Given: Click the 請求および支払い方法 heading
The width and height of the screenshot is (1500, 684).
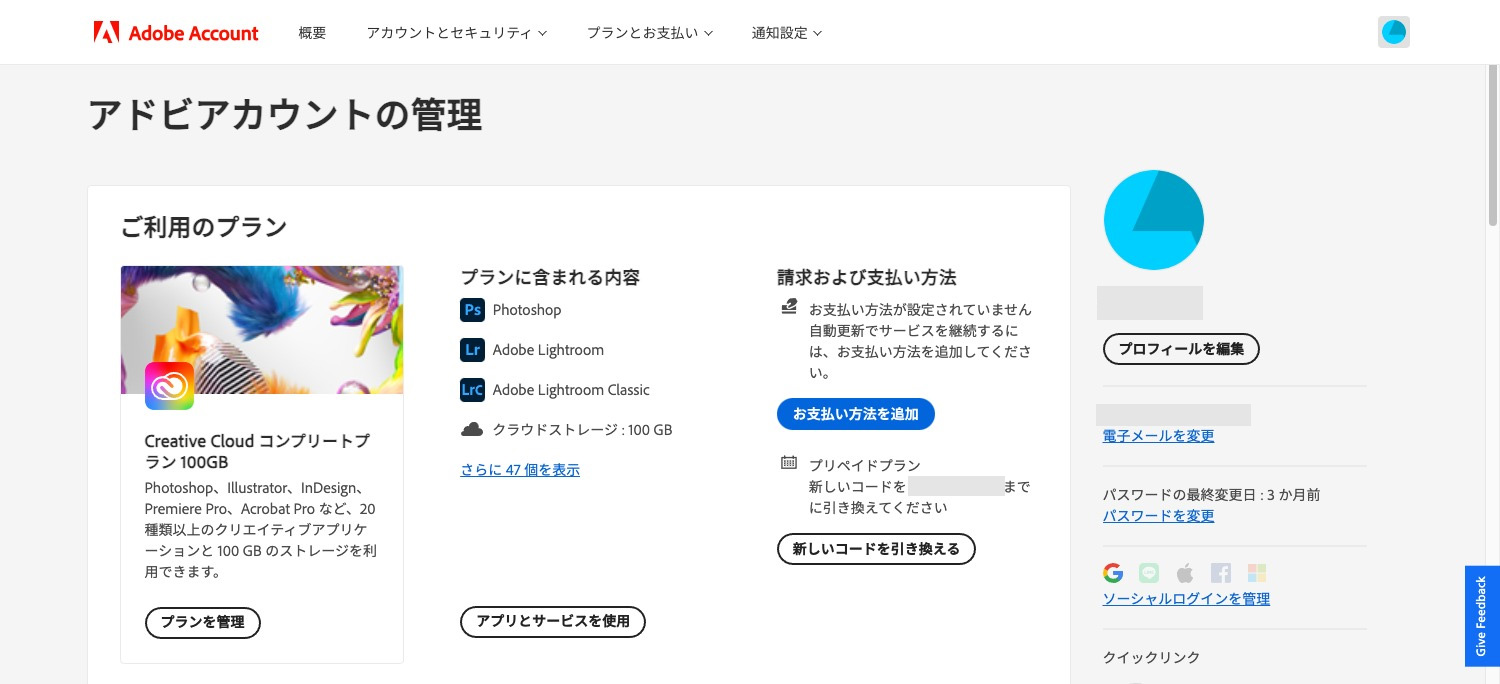Looking at the screenshot, I should 867,277.
